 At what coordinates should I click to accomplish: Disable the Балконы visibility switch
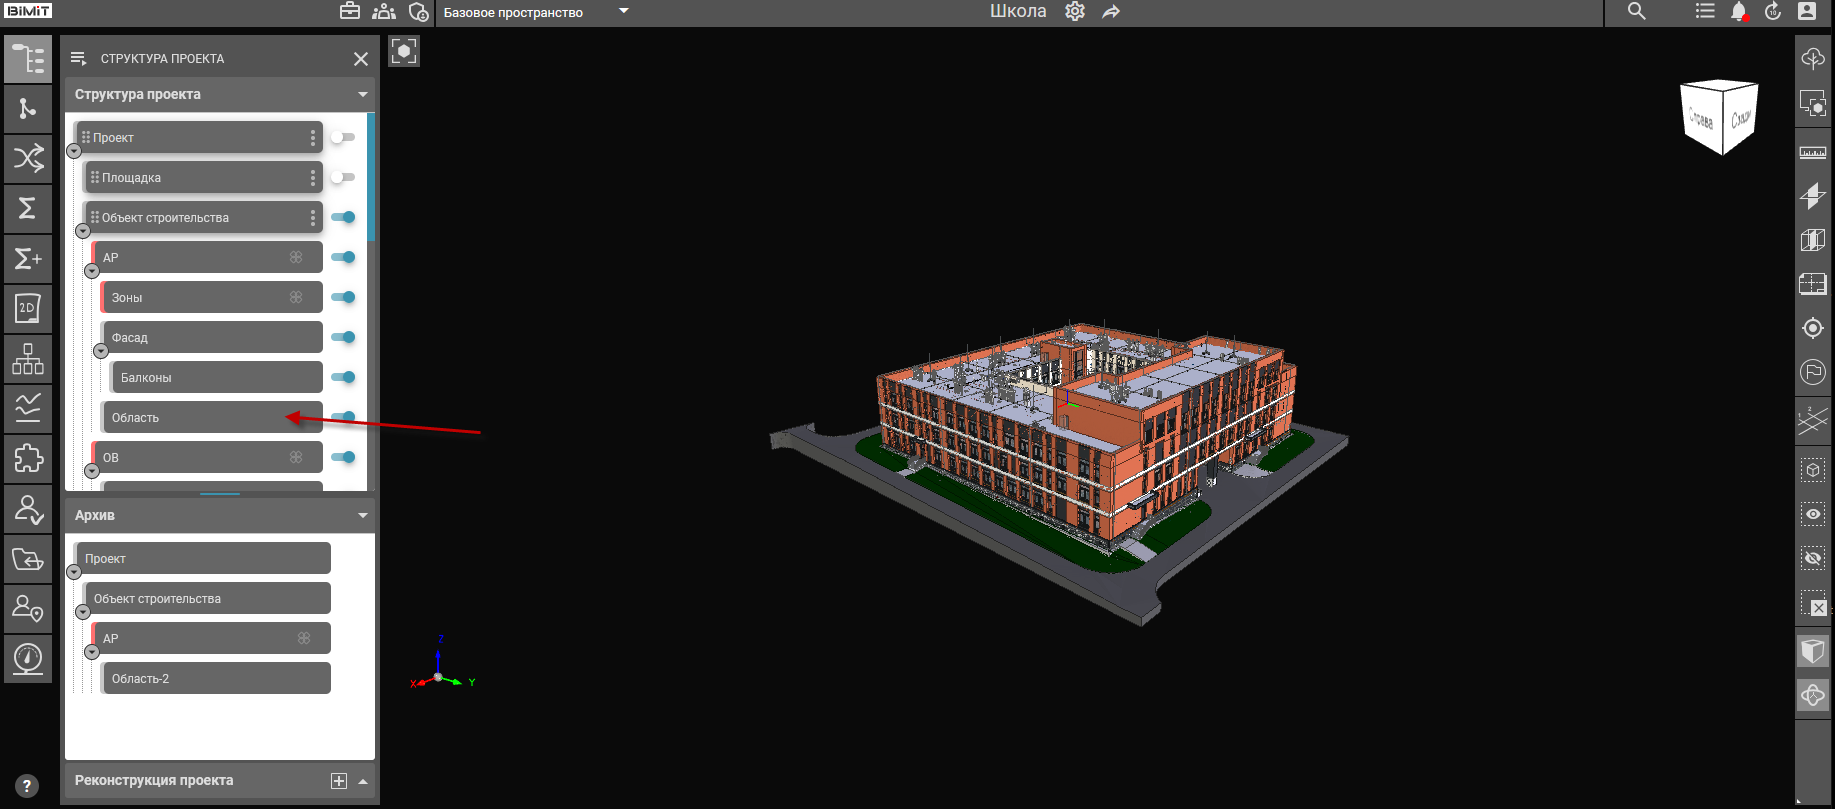point(343,377)
